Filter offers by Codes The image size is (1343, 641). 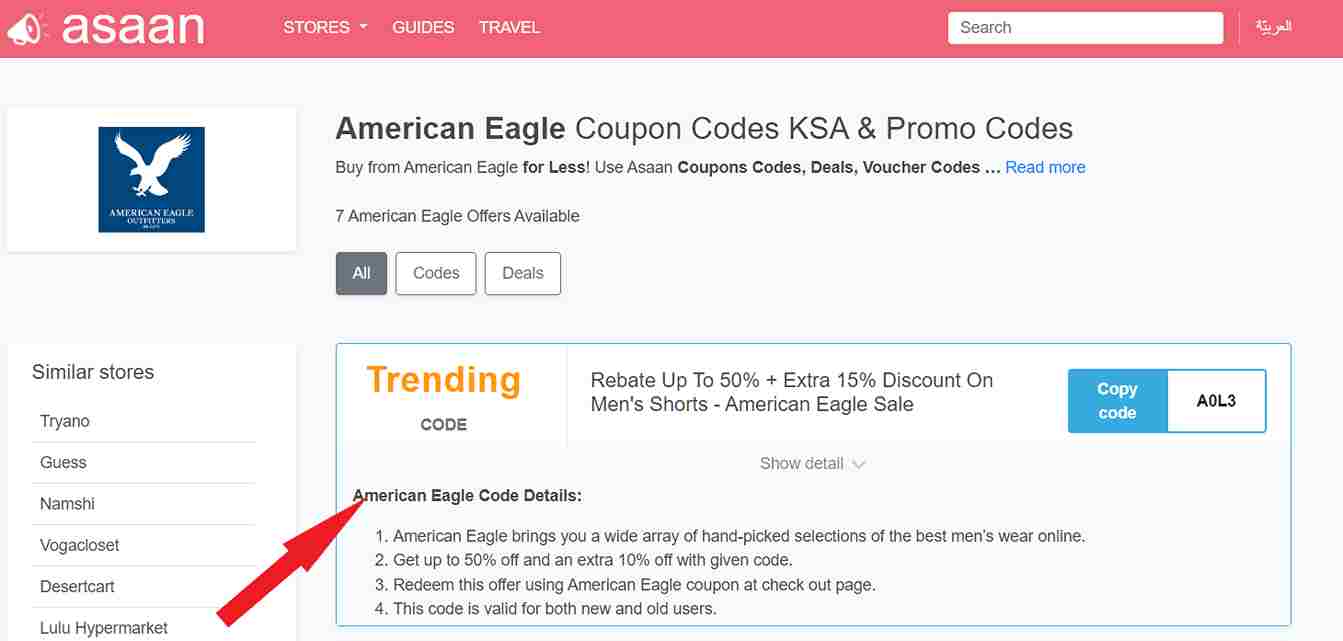point(436,273)
